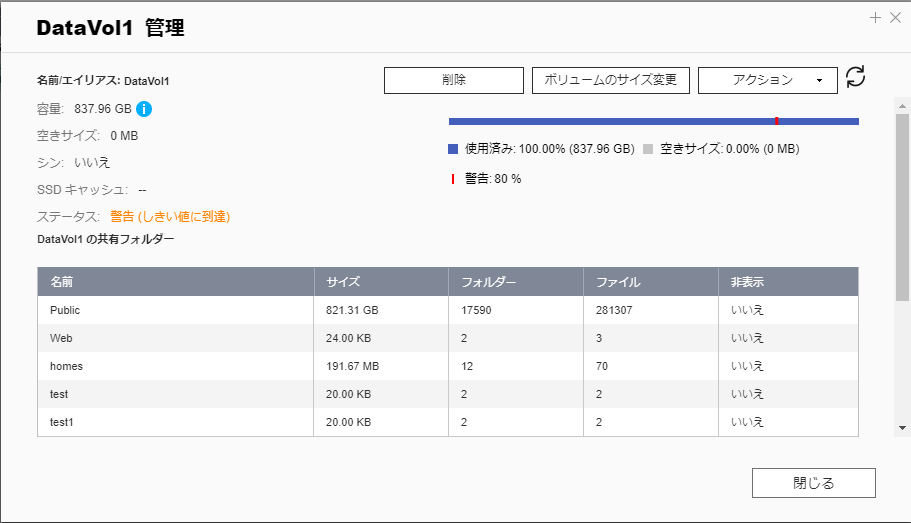Click the blue used-space legend square

click(453, 149)
